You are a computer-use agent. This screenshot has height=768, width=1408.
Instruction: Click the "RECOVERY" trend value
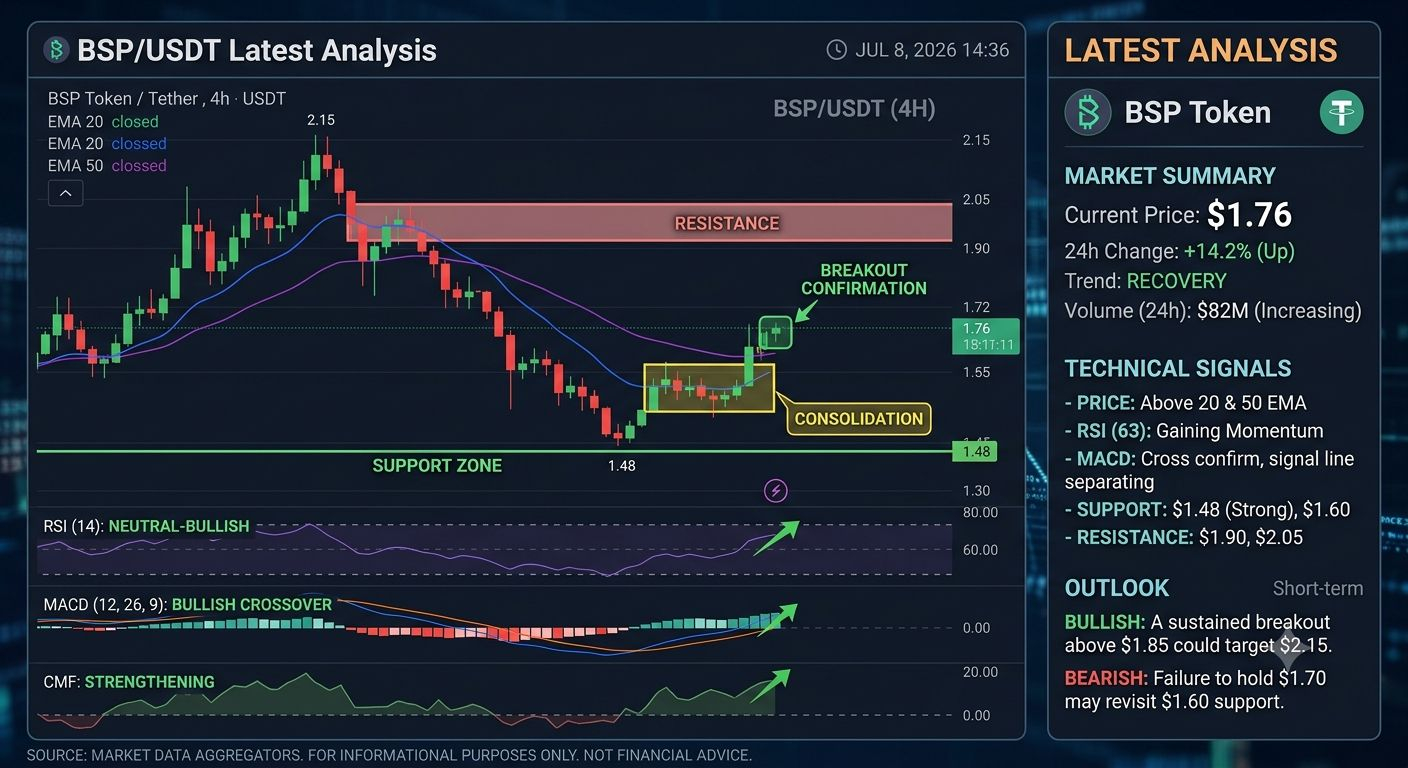coord(1176,281)
